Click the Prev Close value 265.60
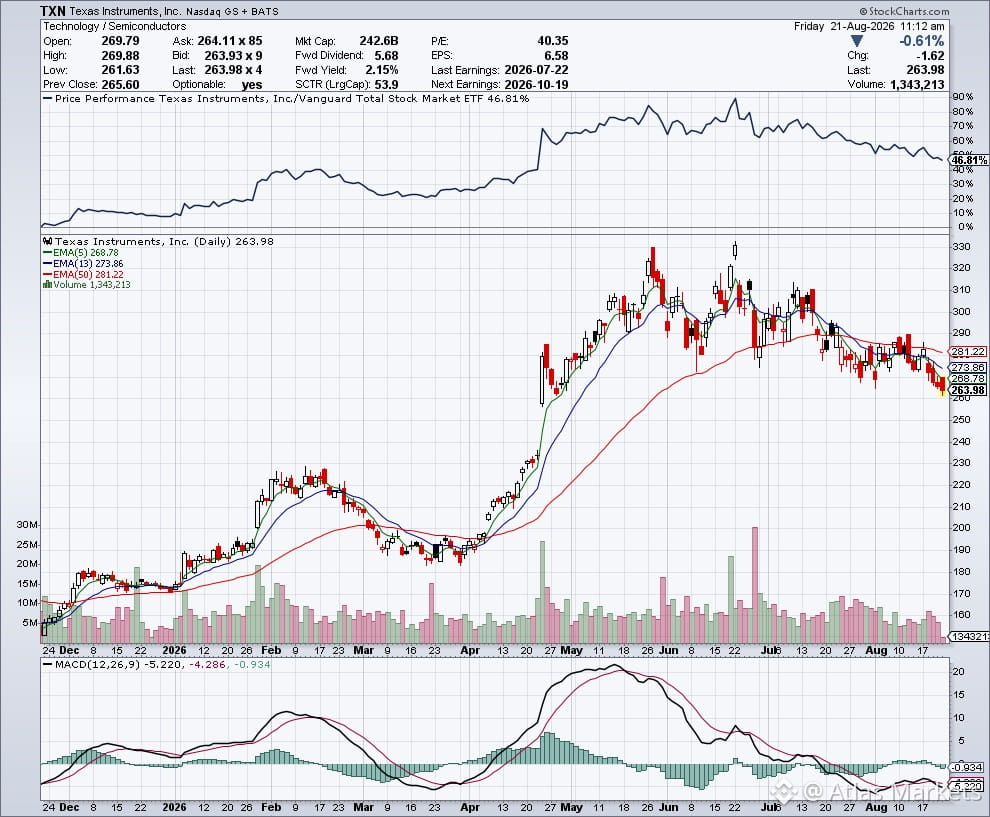Screen dimensions: 990x817 (120, 85)
